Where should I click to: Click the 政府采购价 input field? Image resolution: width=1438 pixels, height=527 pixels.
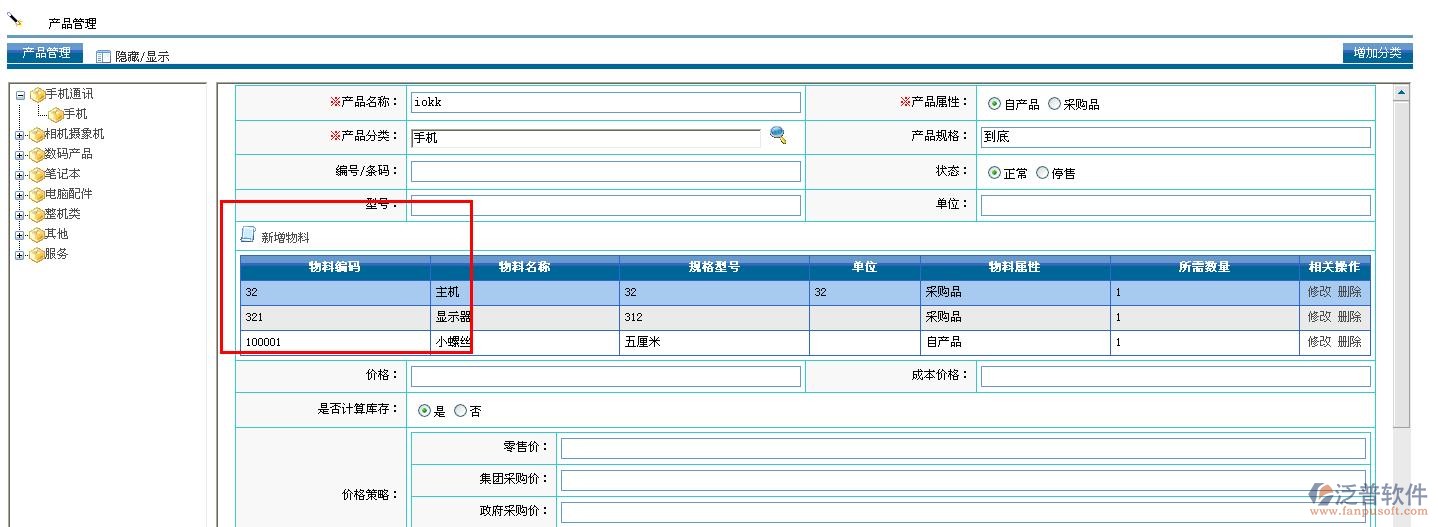click(963, 512)
